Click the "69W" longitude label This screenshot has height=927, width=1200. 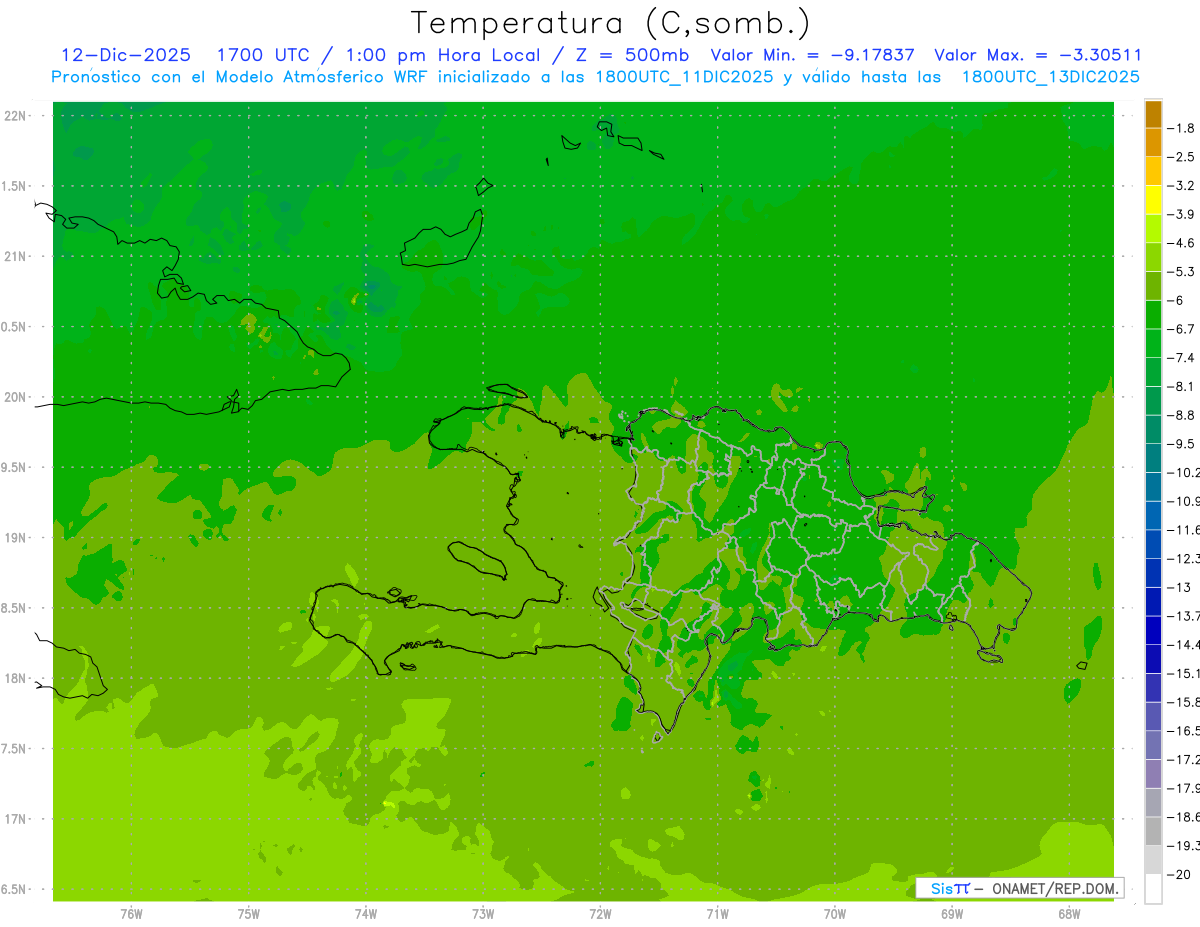pos(952,913)
